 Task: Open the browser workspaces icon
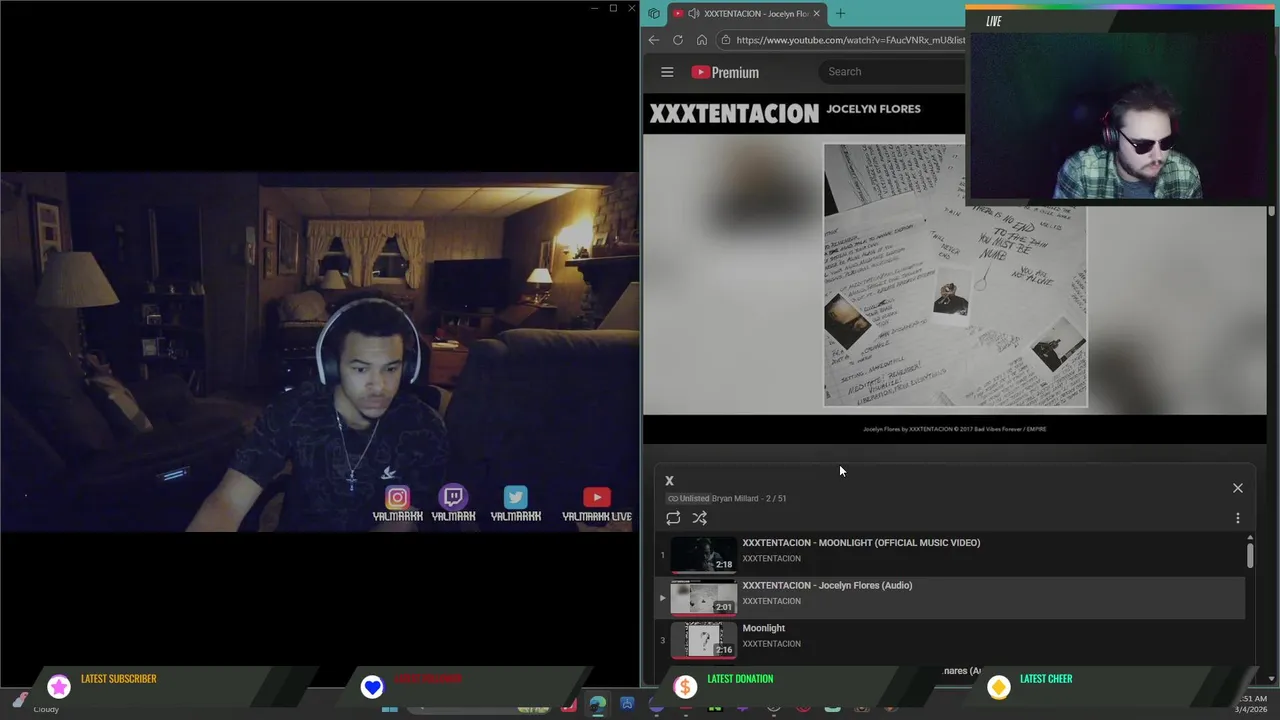[654, 13]
